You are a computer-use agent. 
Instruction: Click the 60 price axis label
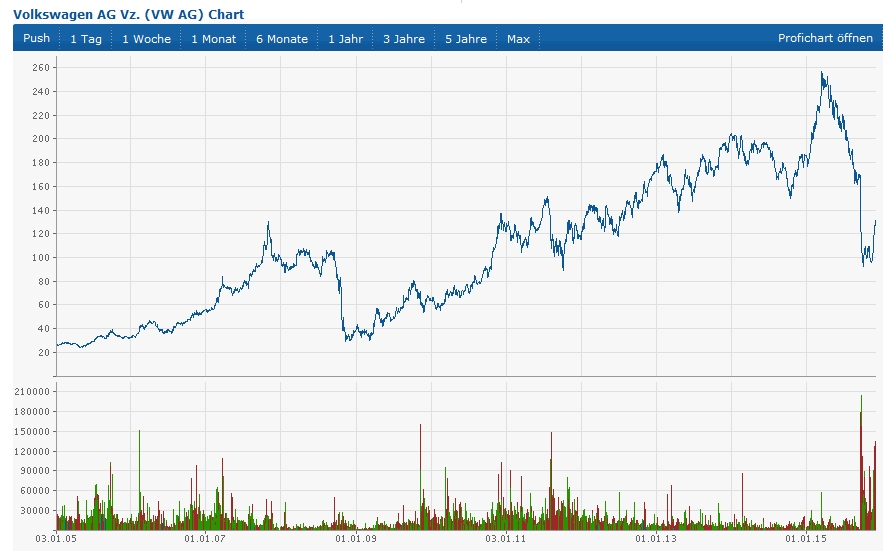click(x=44, y=305)
